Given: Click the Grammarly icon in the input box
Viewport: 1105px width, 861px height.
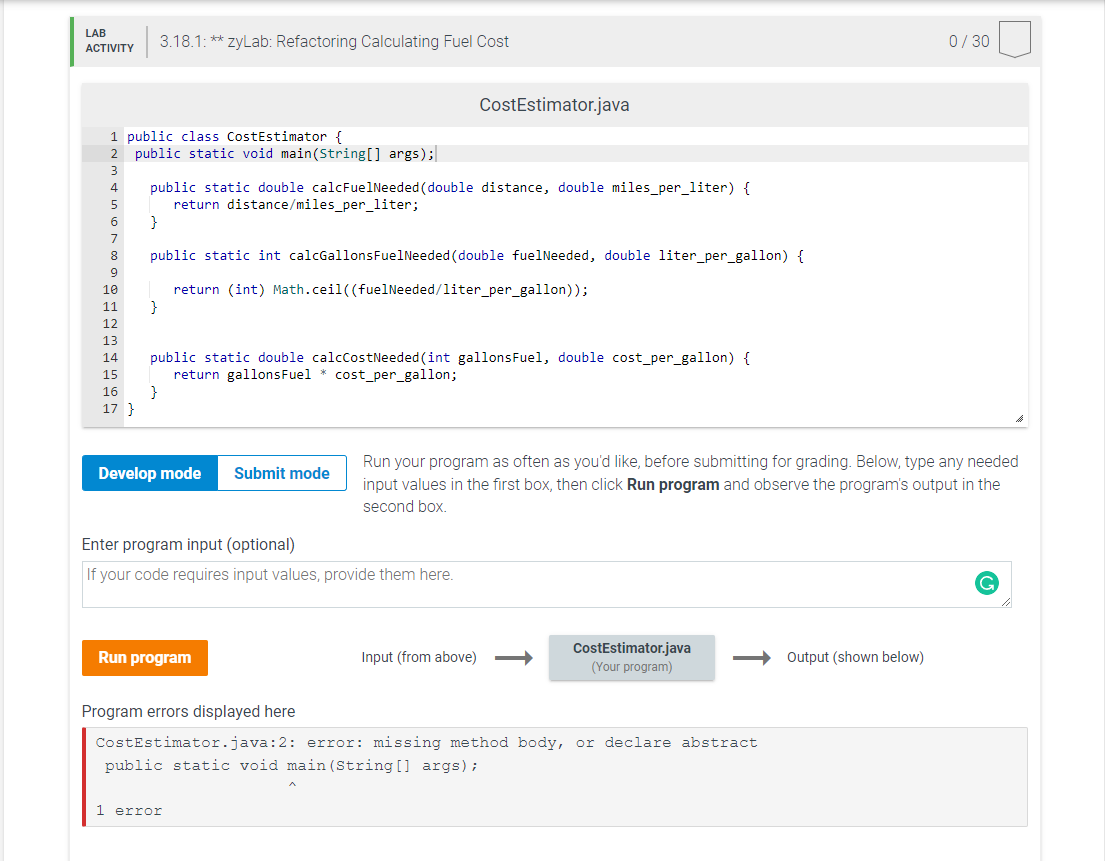Looking at the screenshot, I should coord(987,583).
